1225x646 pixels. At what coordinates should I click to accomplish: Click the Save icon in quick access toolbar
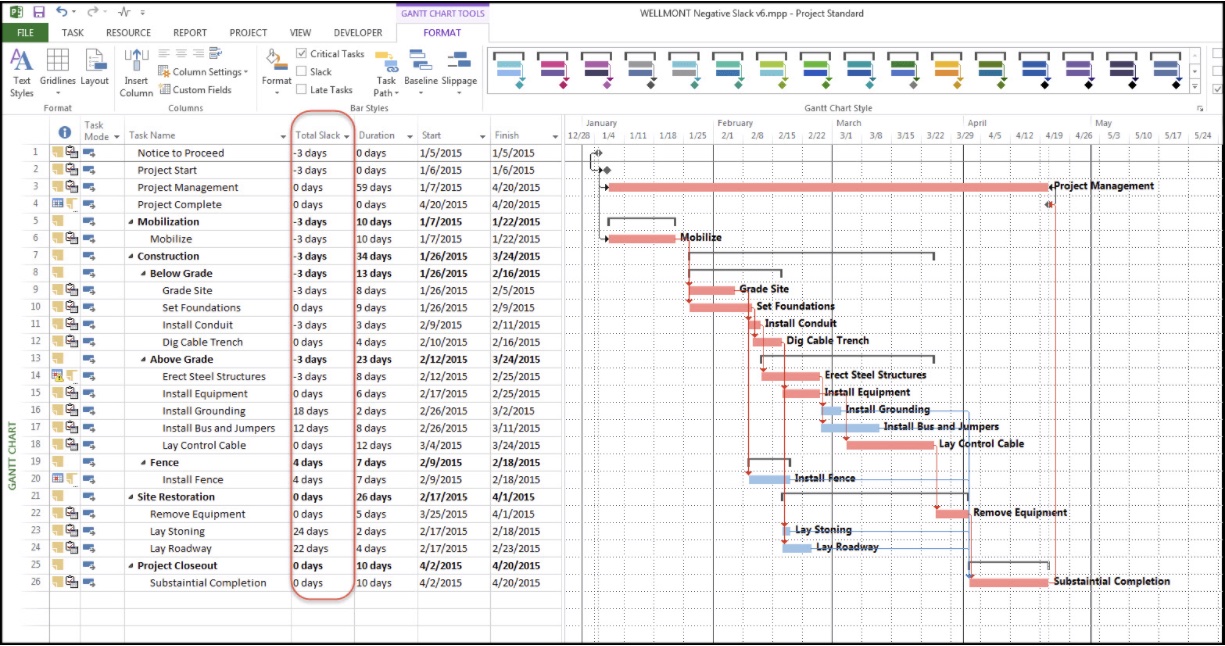click(x=39, y=12)
